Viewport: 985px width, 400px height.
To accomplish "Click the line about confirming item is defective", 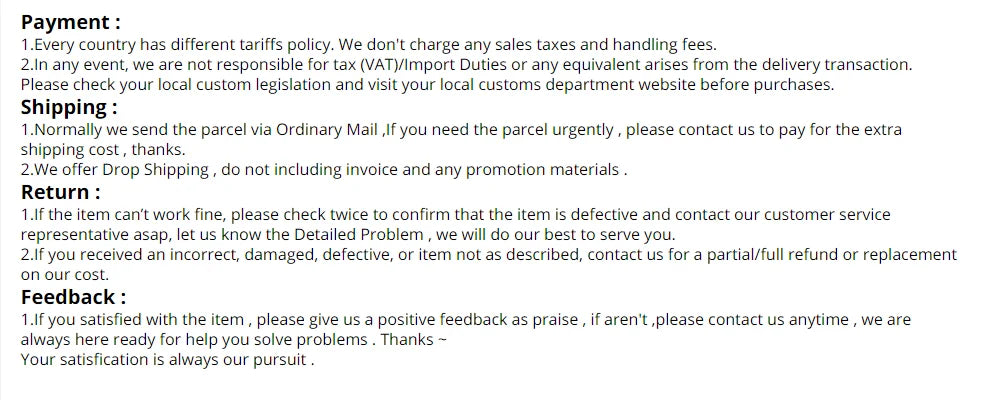I will tap(455, 215).
